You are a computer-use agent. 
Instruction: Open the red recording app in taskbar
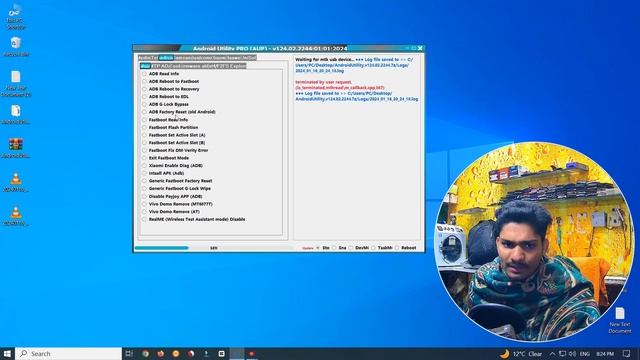click(x=252, y=353)
